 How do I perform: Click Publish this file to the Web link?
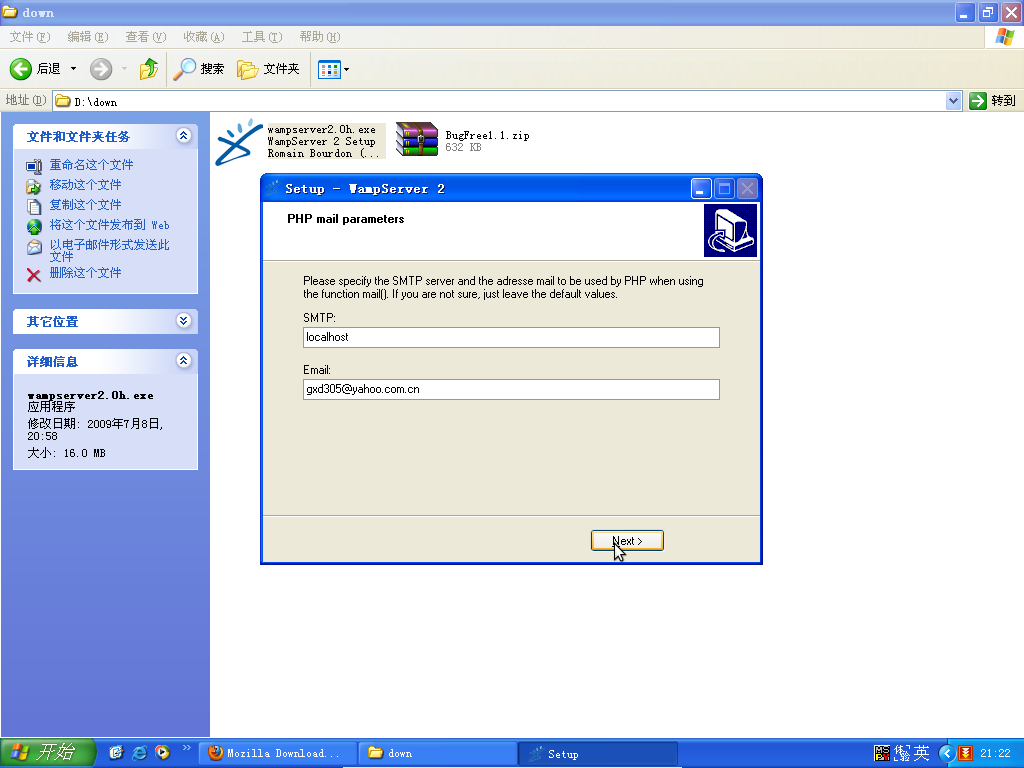point(110,225)
